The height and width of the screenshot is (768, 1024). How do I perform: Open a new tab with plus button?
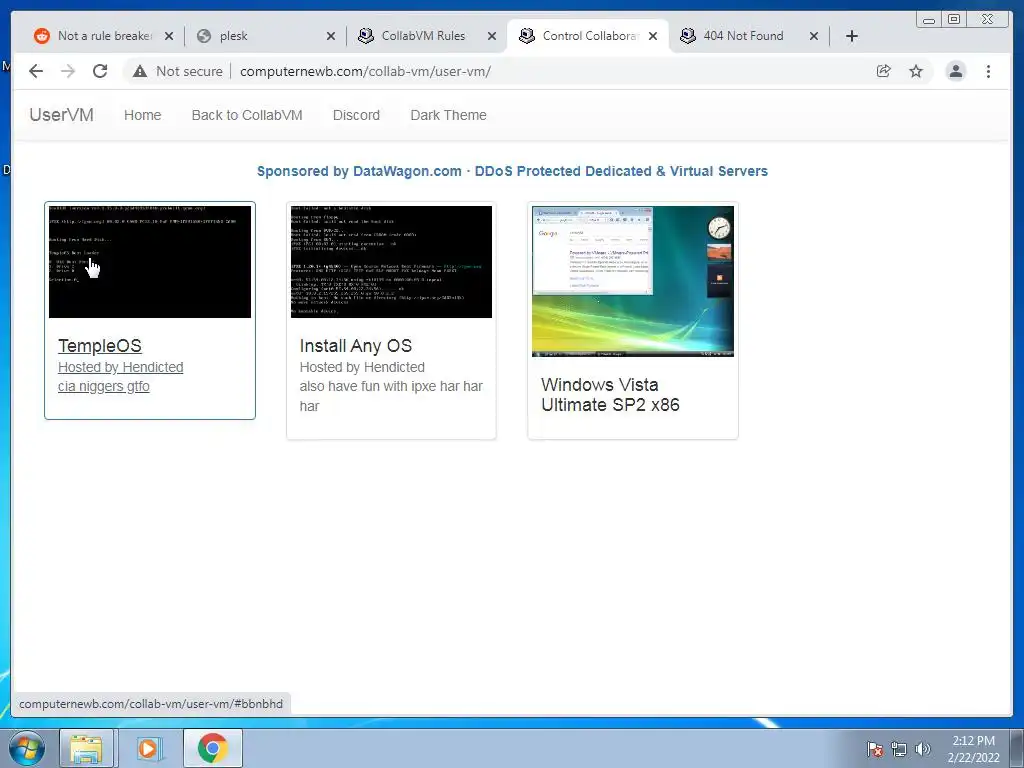(x=852, y=36)
